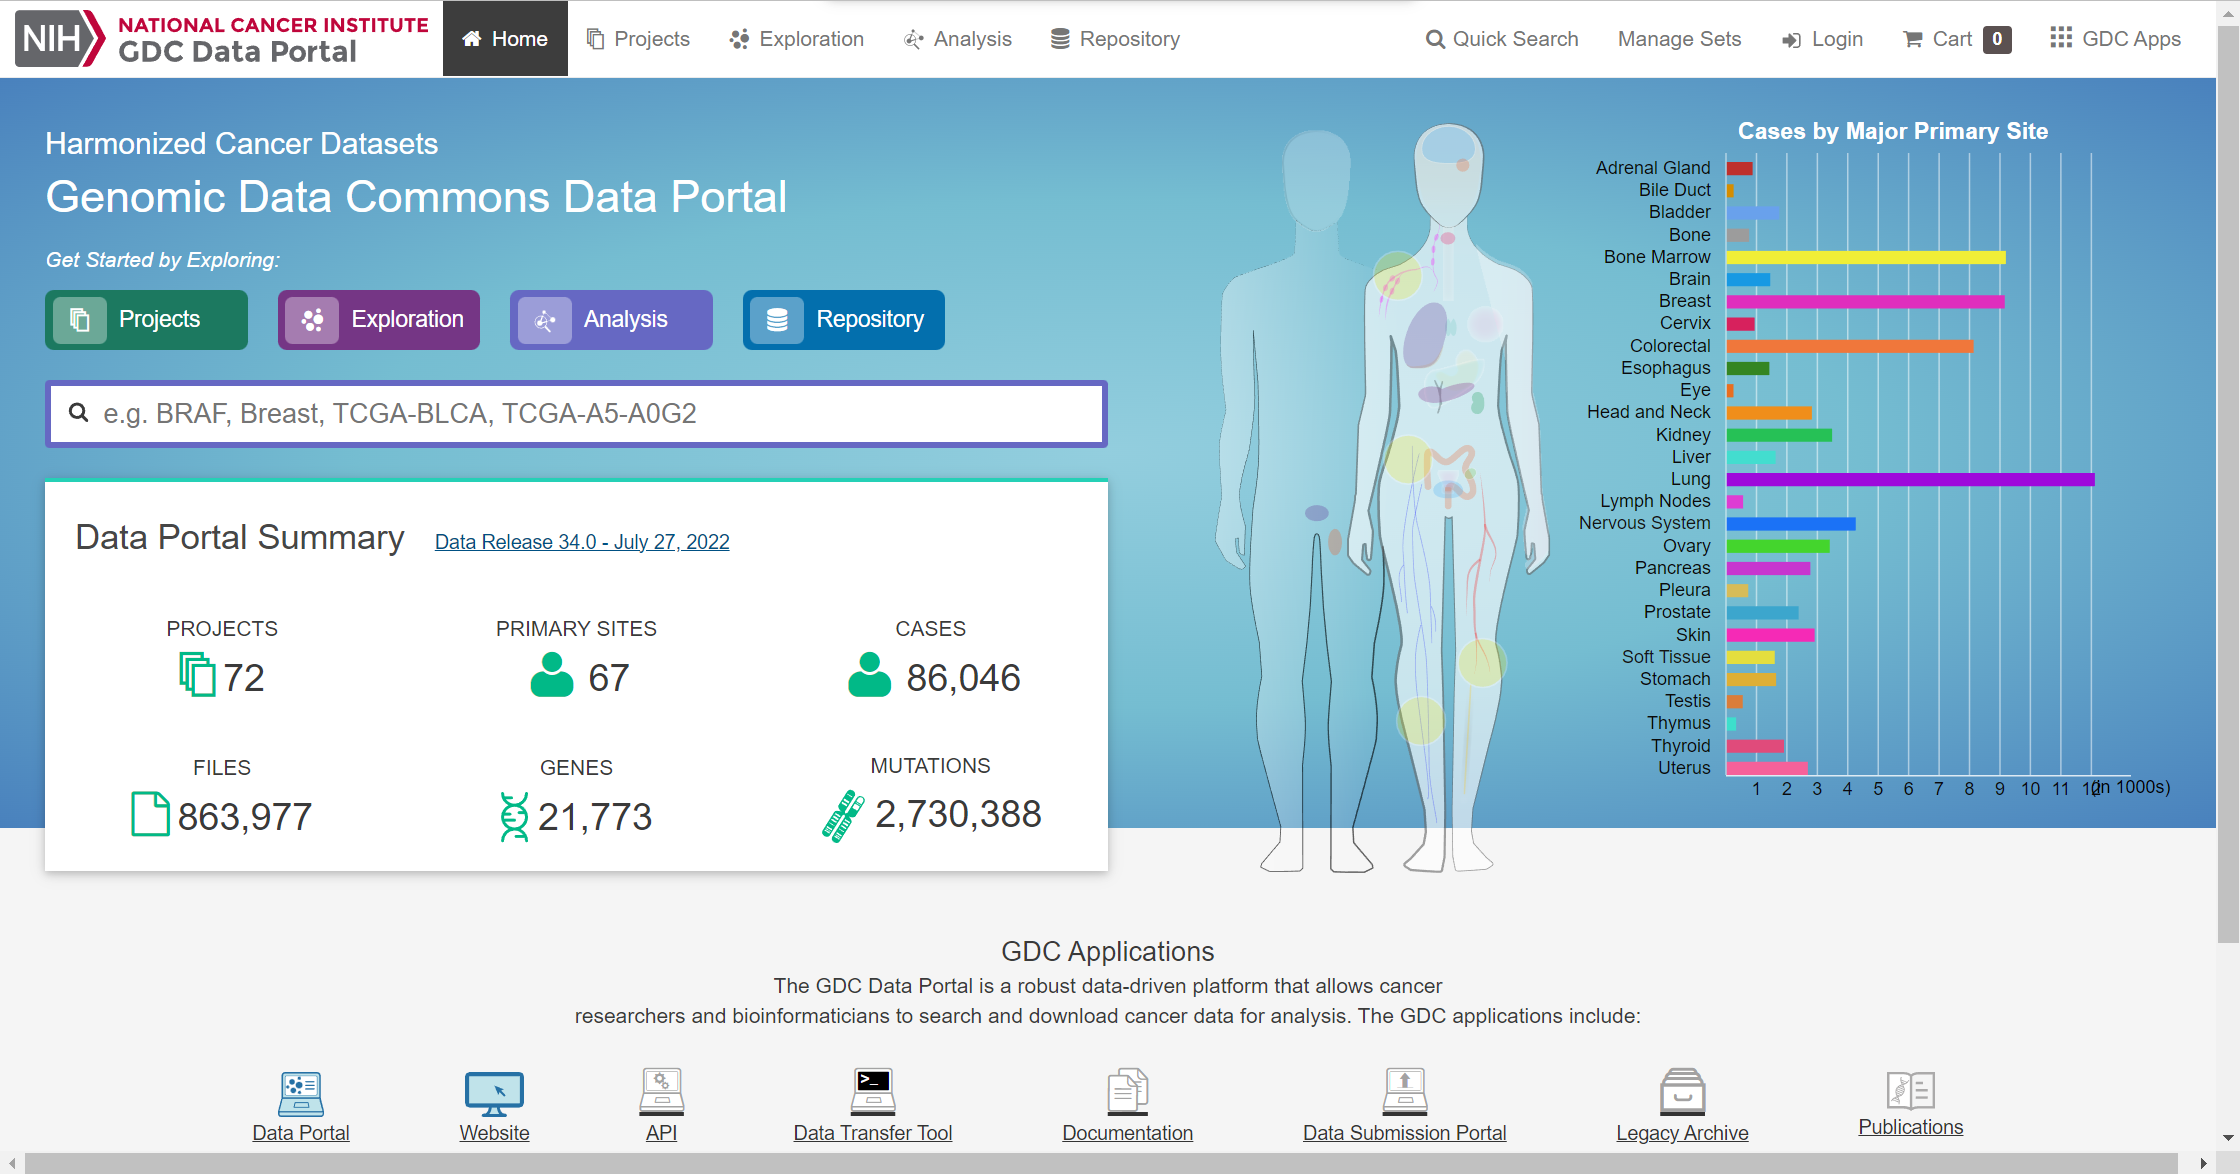
Task: Click Quick Search in header
Action: pos(1502,39)
